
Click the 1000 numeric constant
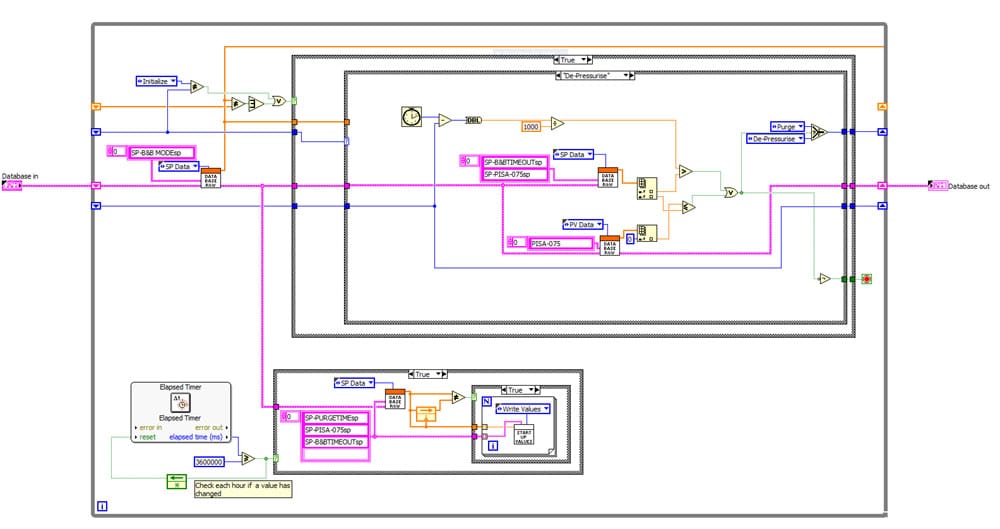pyautogui.click(x=531, y=126)
